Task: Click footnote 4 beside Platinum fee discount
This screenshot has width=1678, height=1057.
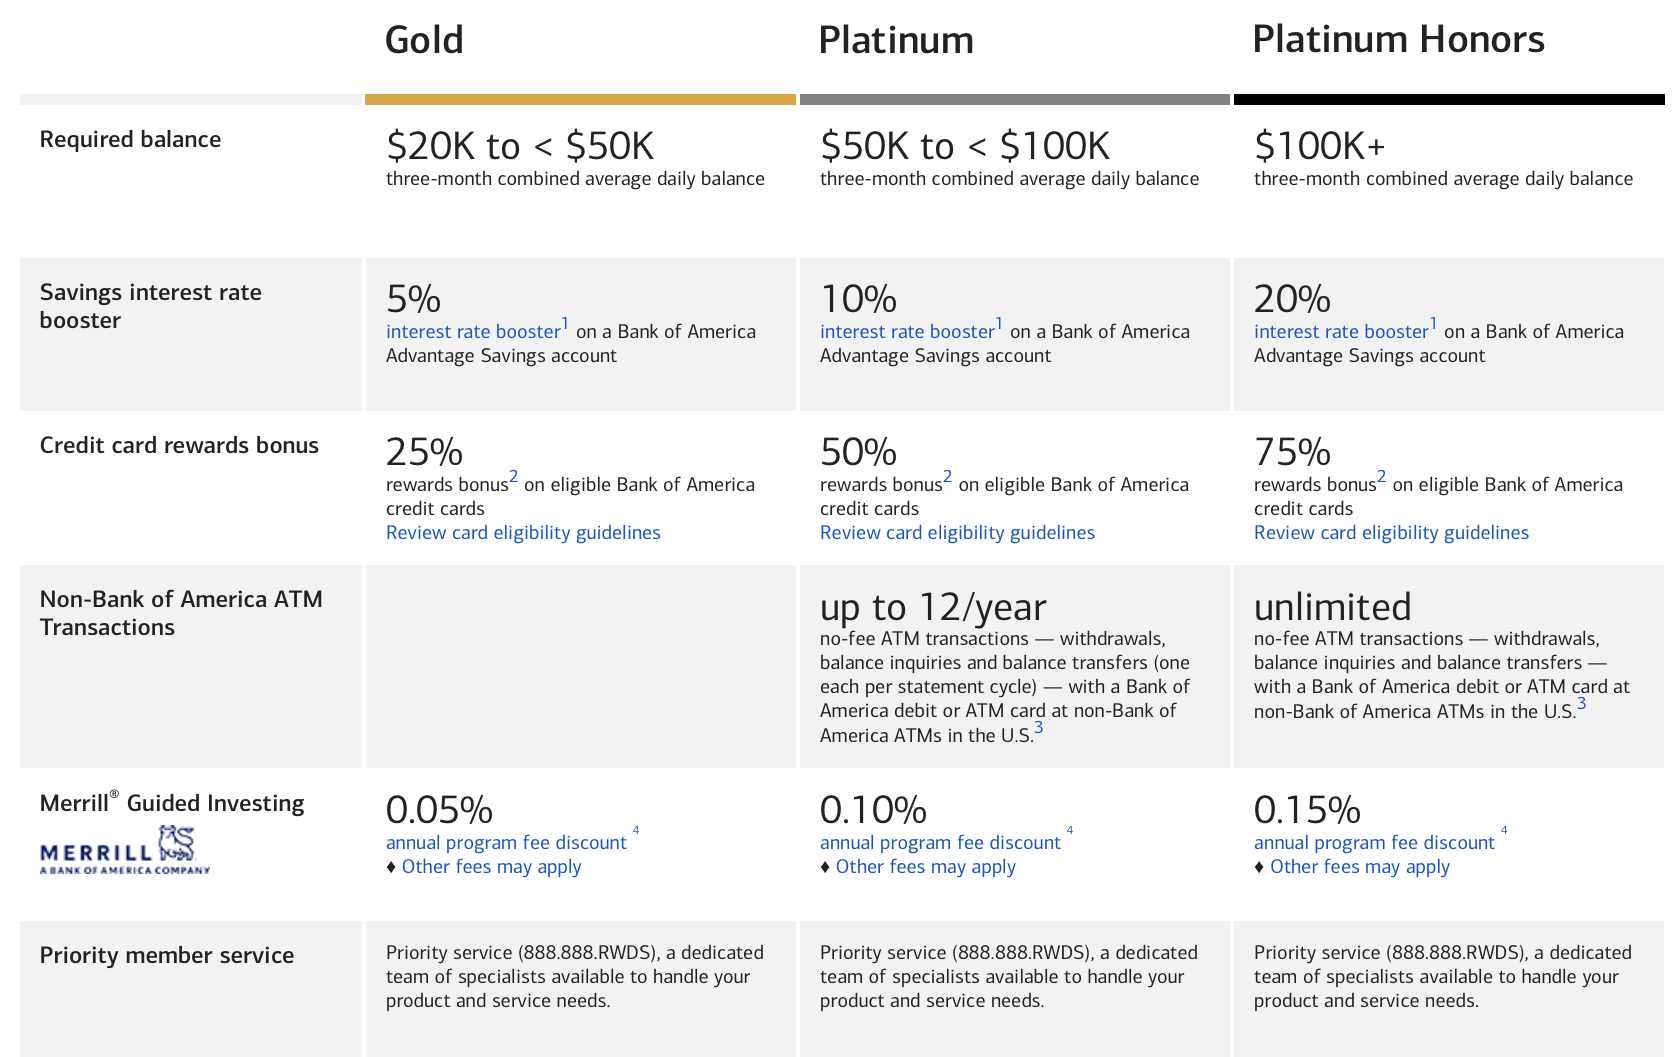Action: click(x=1070, y=830)
